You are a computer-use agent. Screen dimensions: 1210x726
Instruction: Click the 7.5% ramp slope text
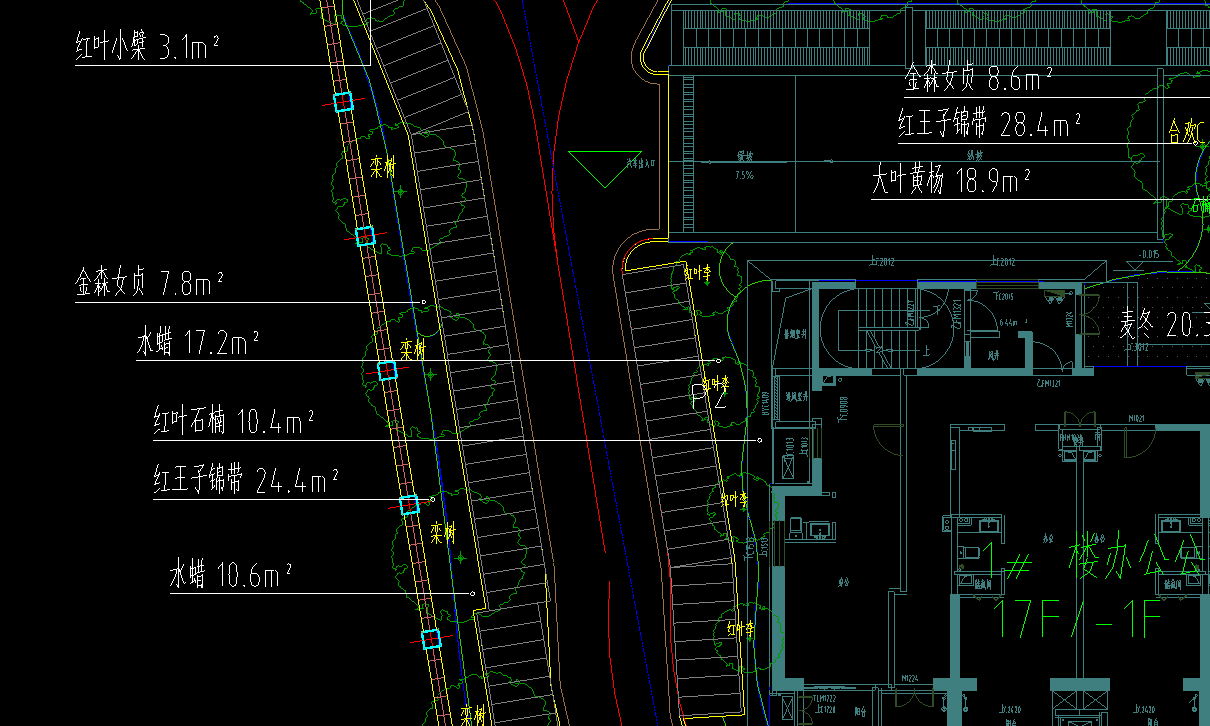(x=744, y=175)
